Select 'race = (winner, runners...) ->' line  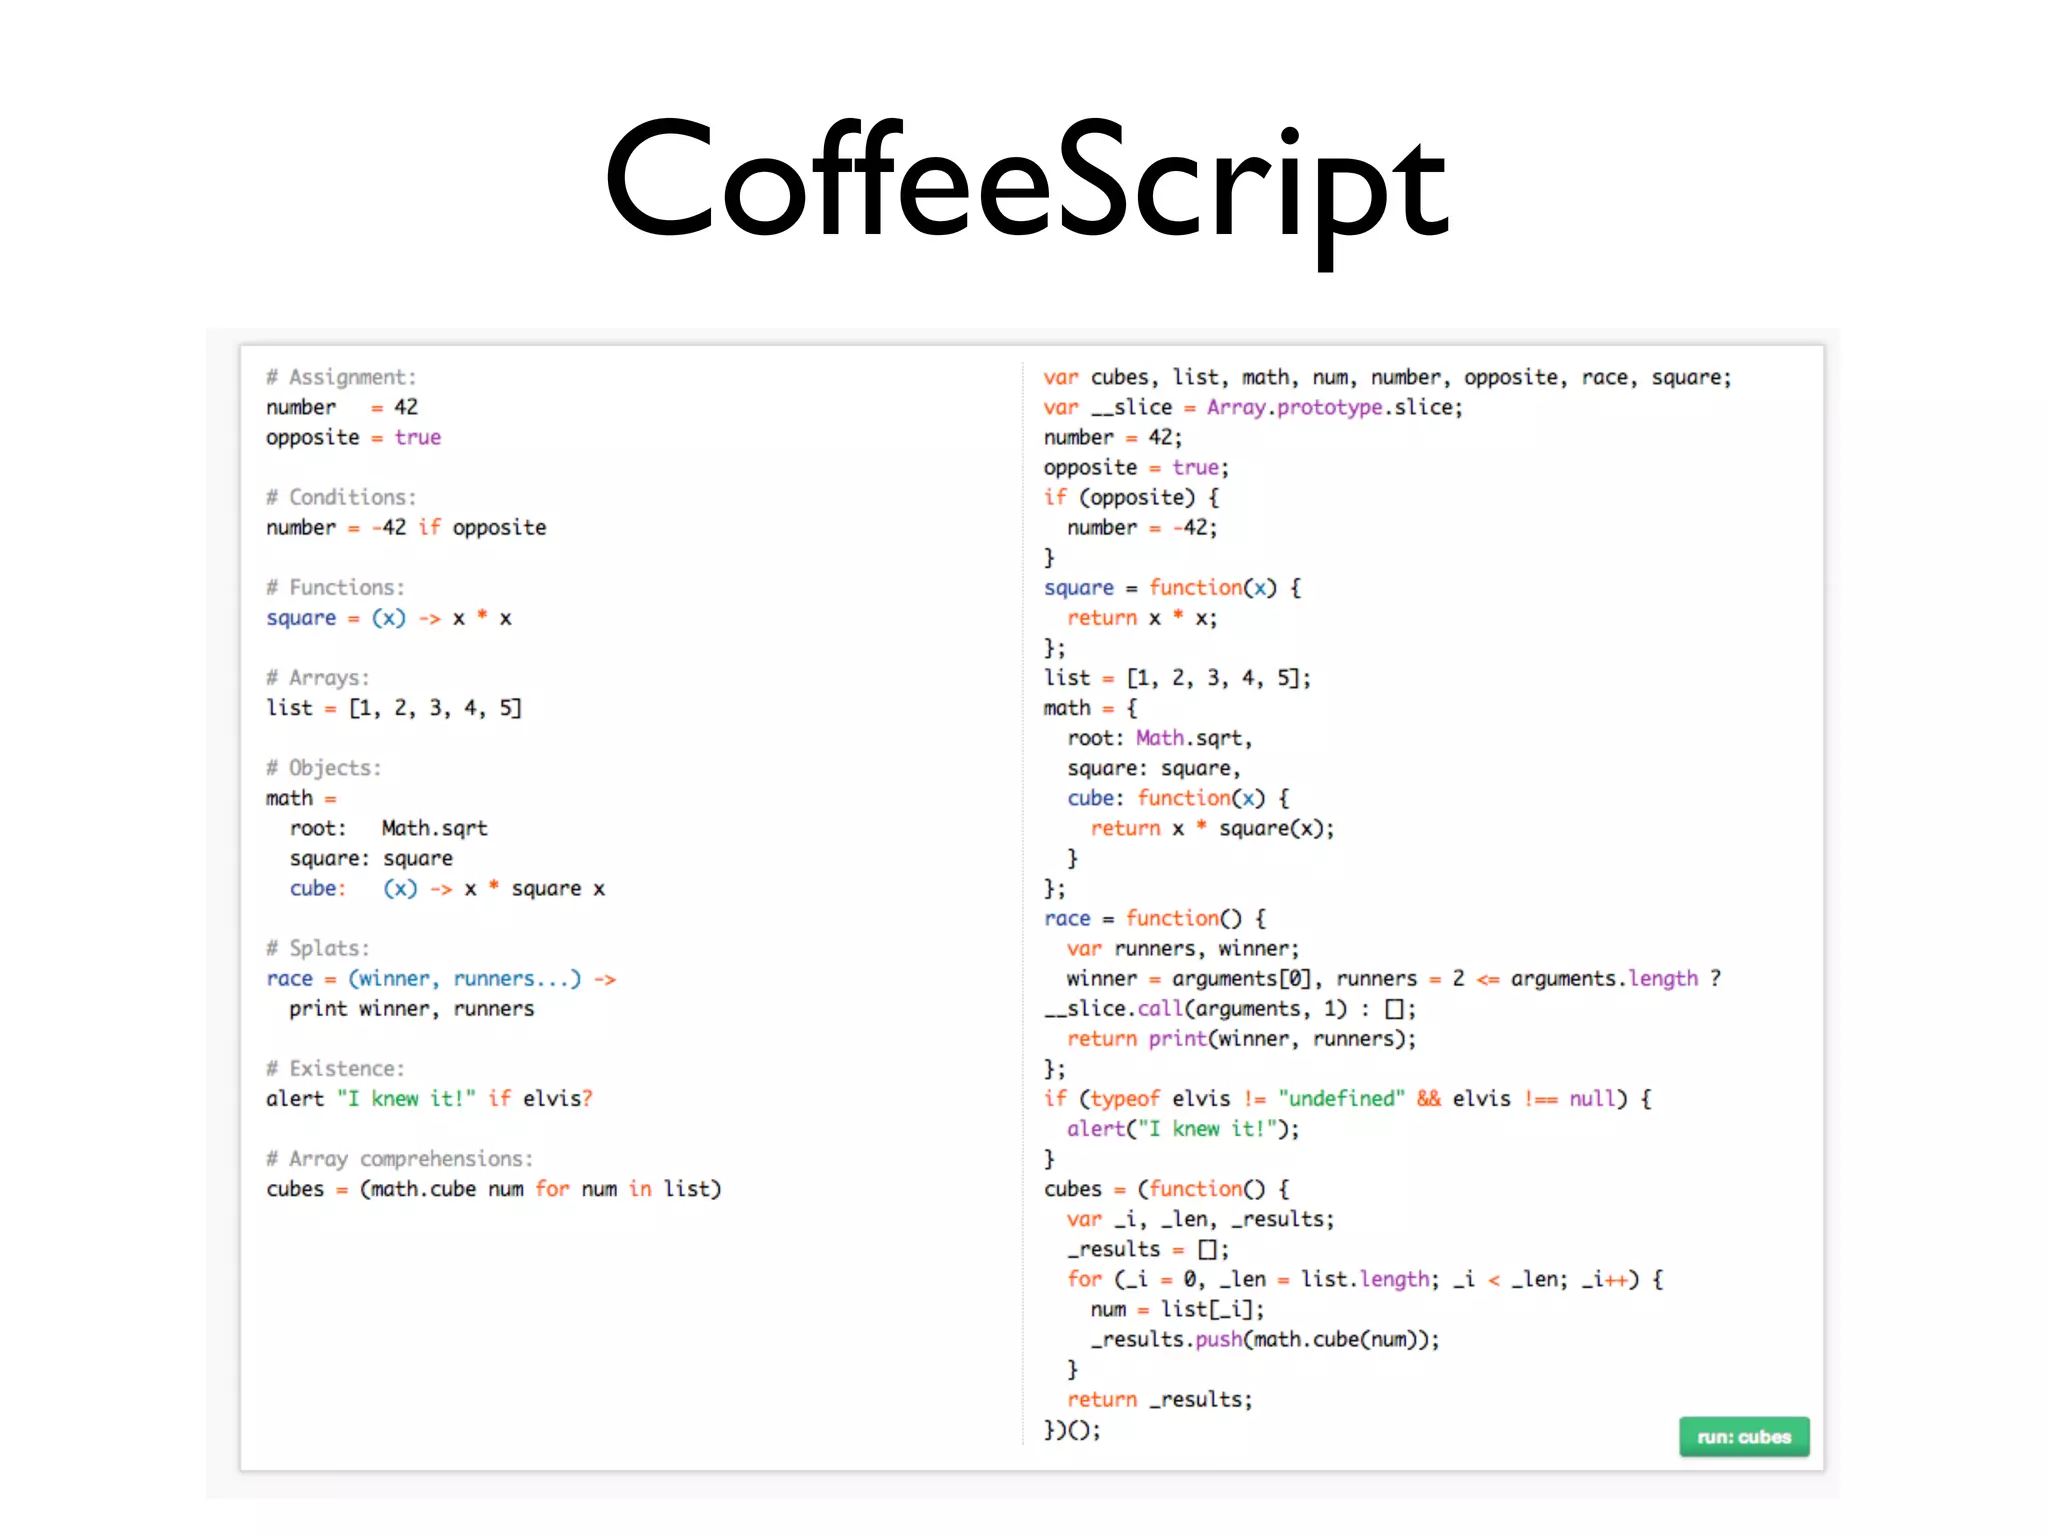tap(441, 978)
